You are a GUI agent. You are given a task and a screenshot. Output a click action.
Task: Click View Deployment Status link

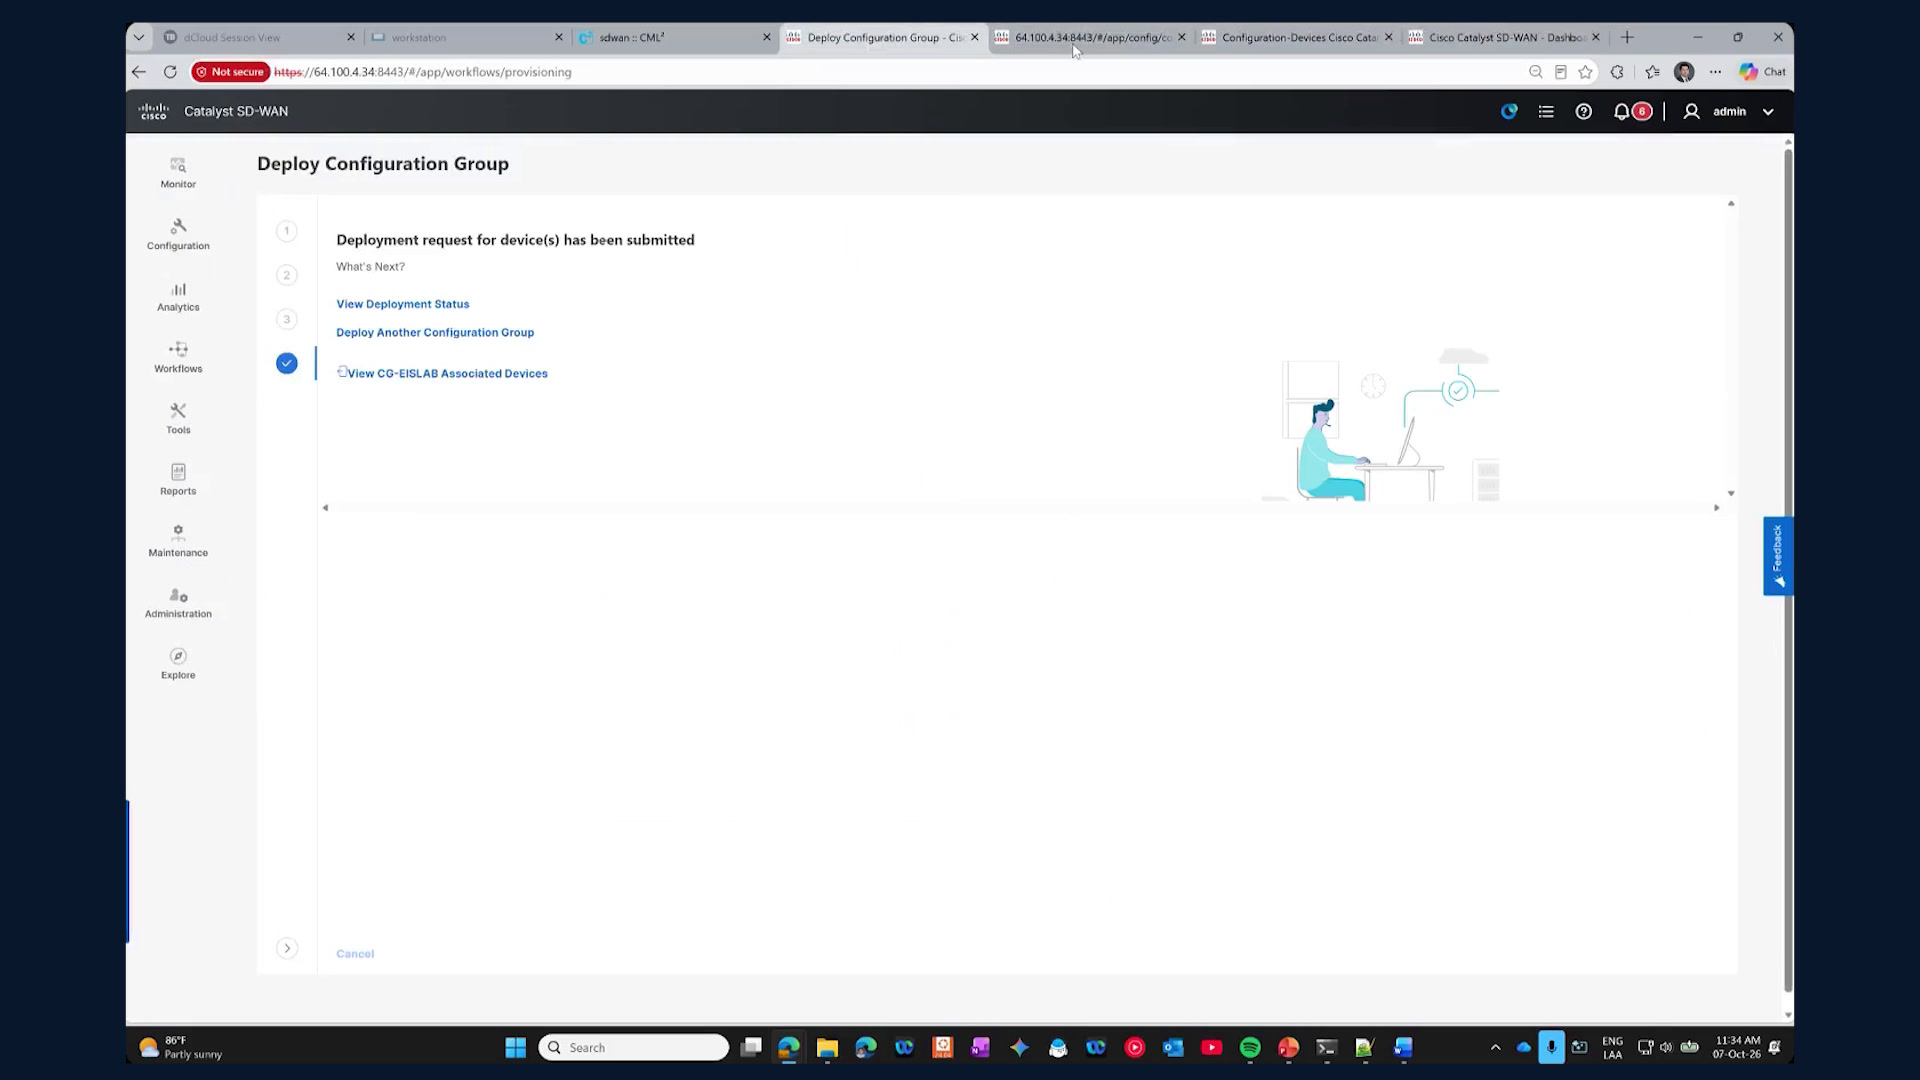[403, 304]
